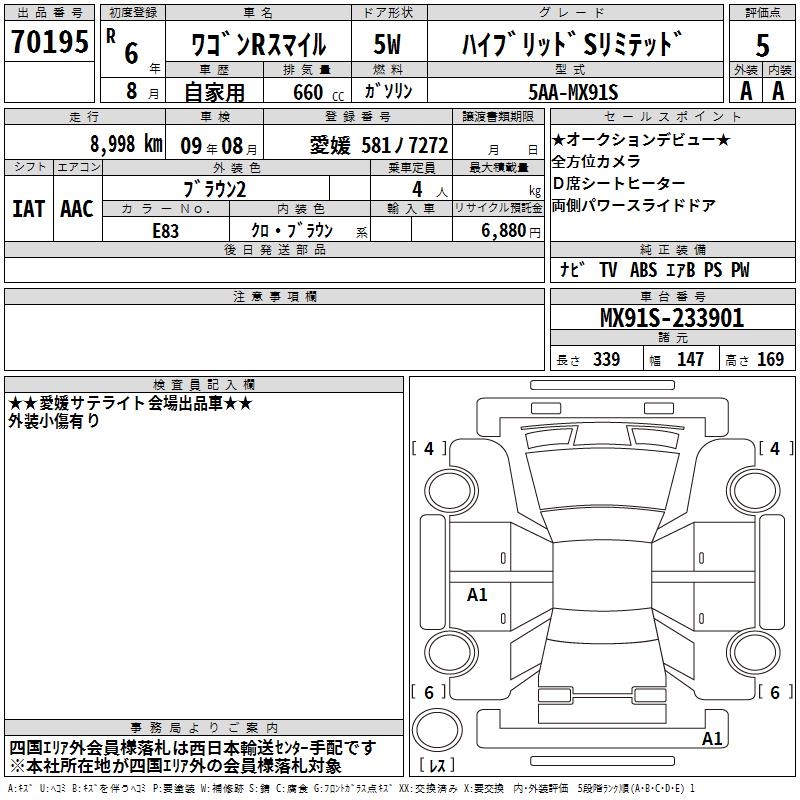Click the displacement value 660 cc
The image size is (800, 800).
(318, 93)
